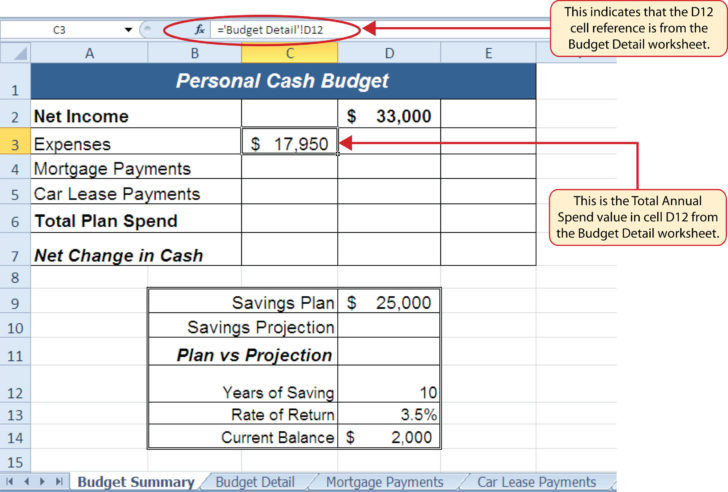This screenshot has width=728, height=492.
Task: Select empty cell D11 beside Plan vs Projection
Action: [x=389, y=352]
